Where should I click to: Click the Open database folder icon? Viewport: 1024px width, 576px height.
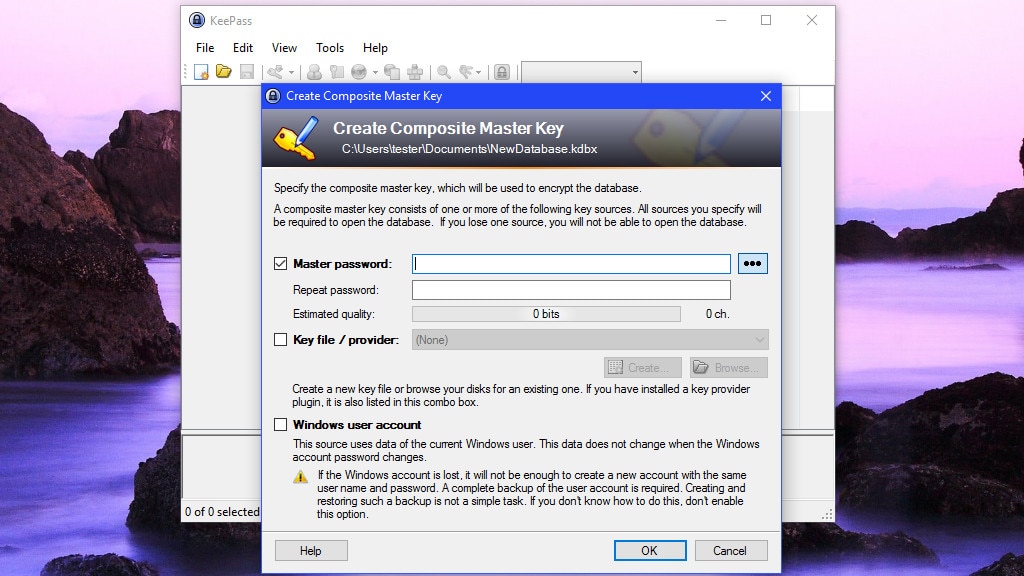[223, 71]
